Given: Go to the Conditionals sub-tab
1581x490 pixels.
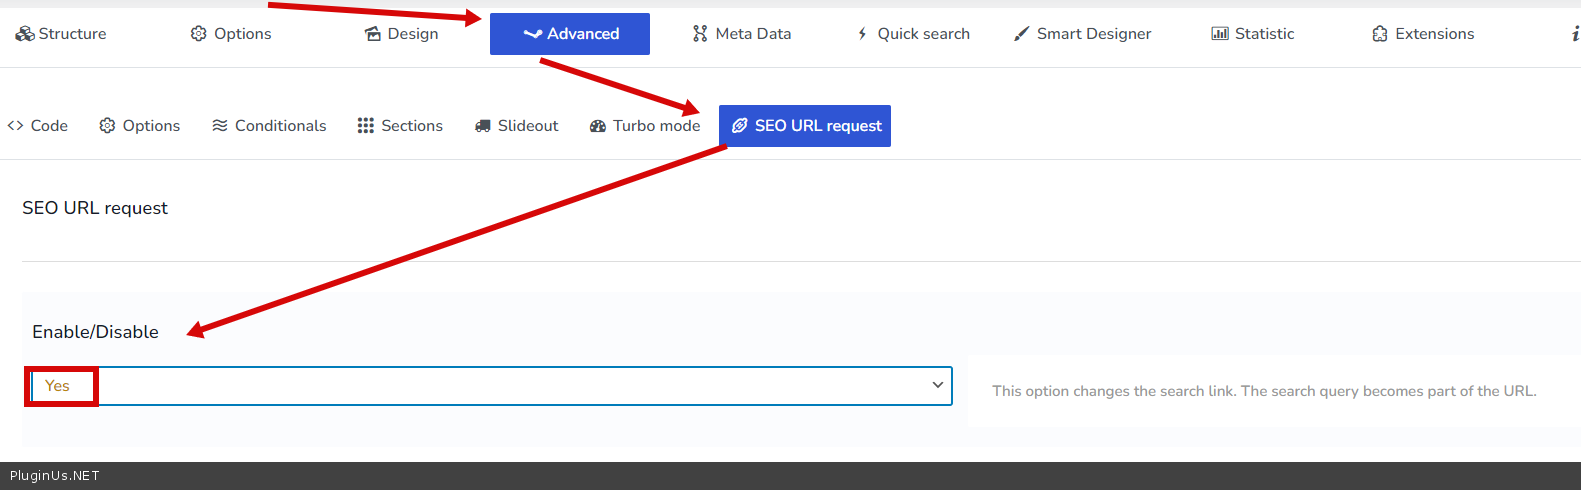Looking at the screenshot, I should pos(269,126).
